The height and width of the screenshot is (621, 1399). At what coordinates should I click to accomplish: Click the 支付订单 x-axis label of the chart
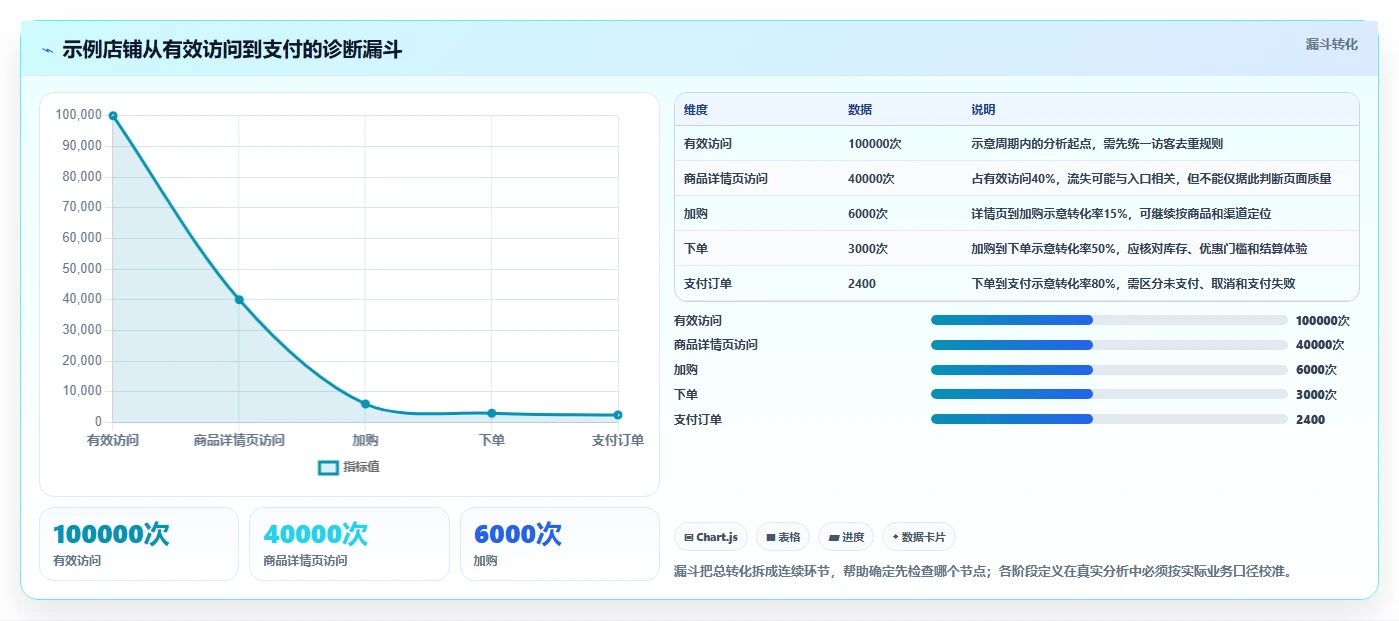pos(618,440)
